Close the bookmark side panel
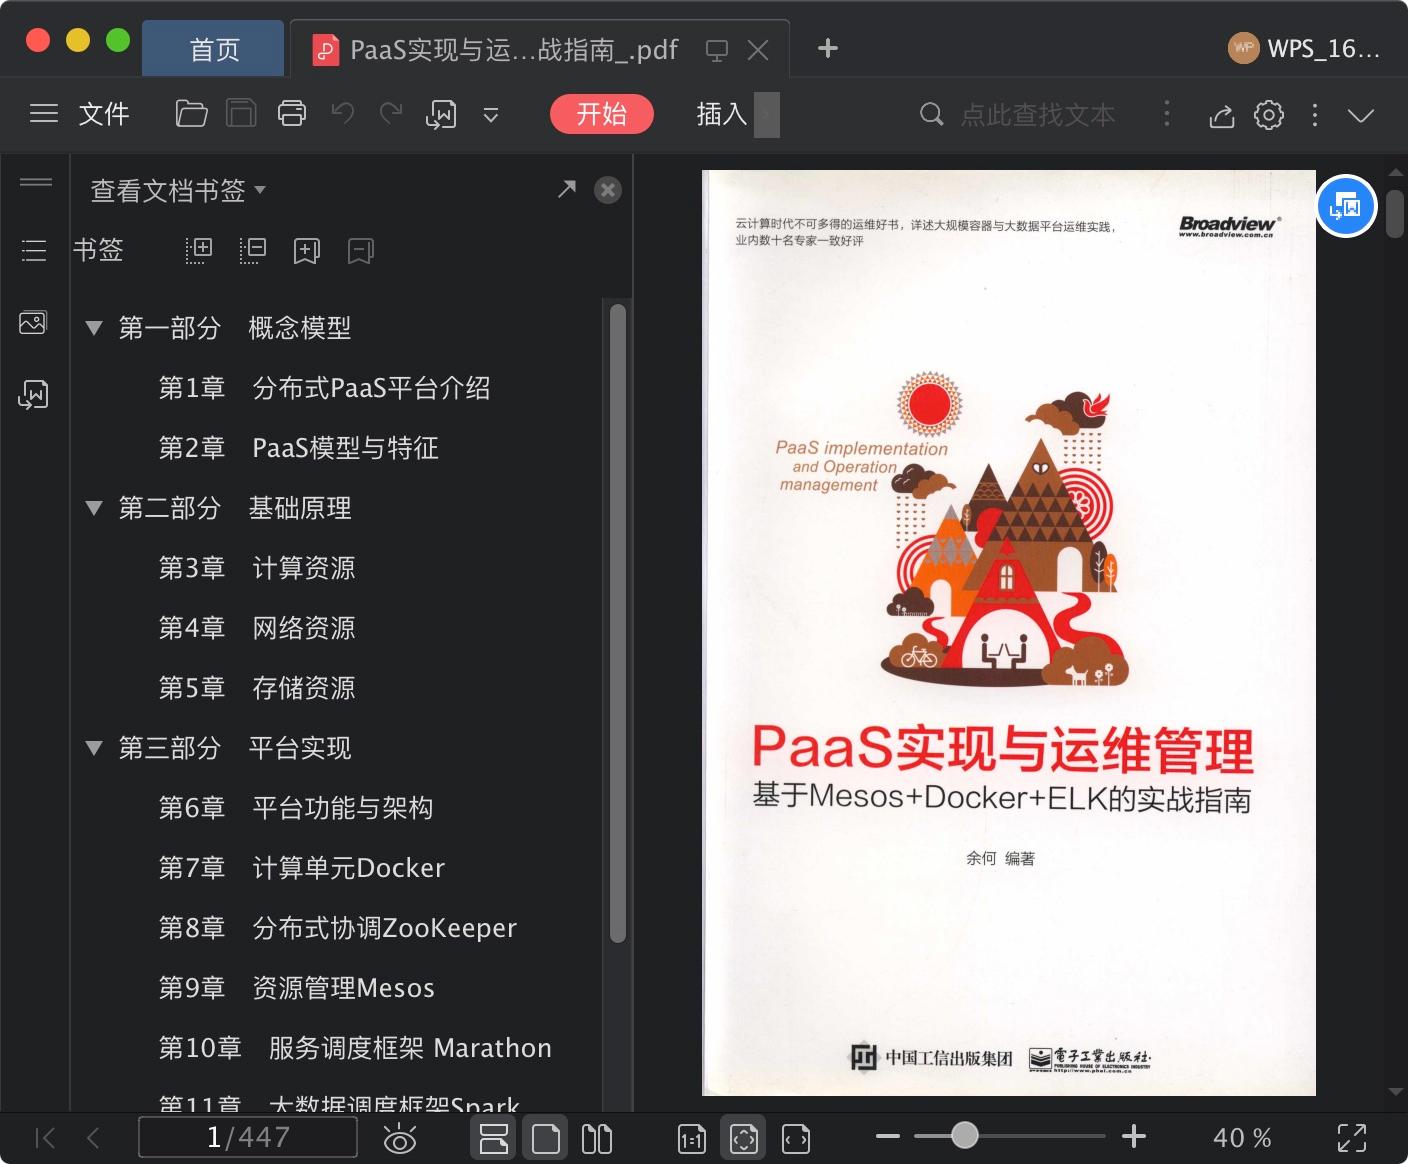 608,190
